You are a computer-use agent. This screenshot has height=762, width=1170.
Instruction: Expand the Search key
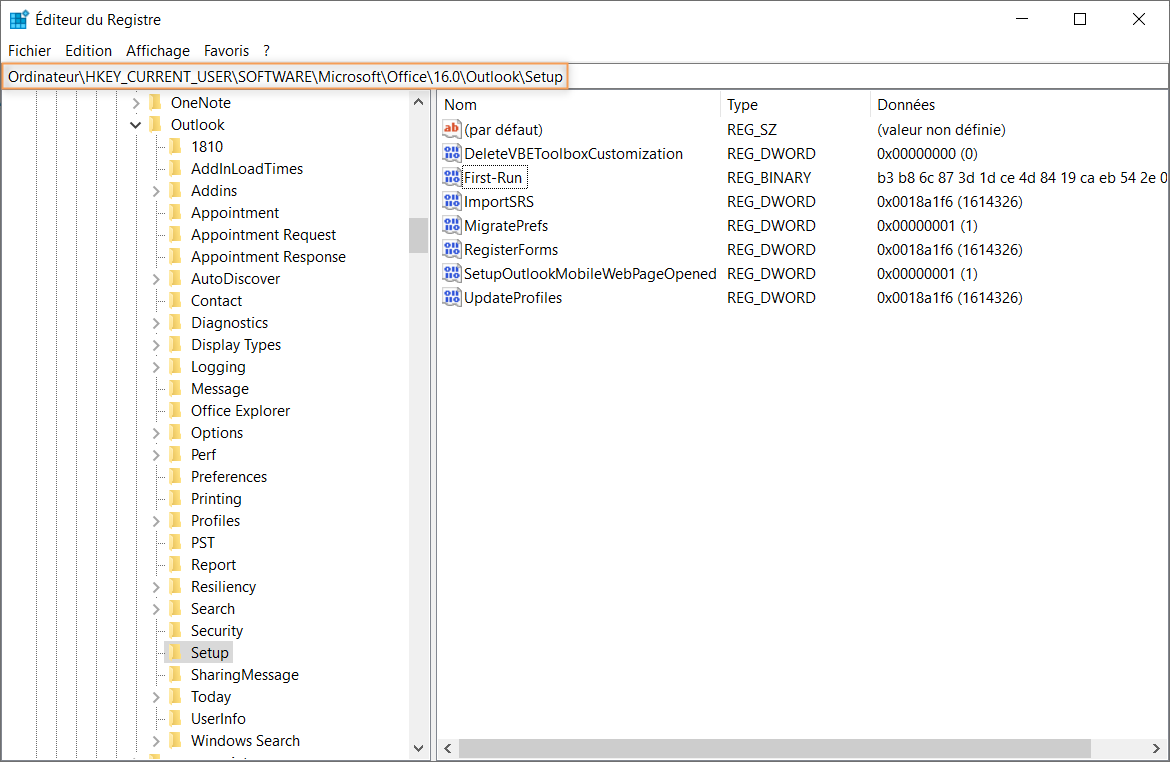pyautogui.click(x=156, y=609)
